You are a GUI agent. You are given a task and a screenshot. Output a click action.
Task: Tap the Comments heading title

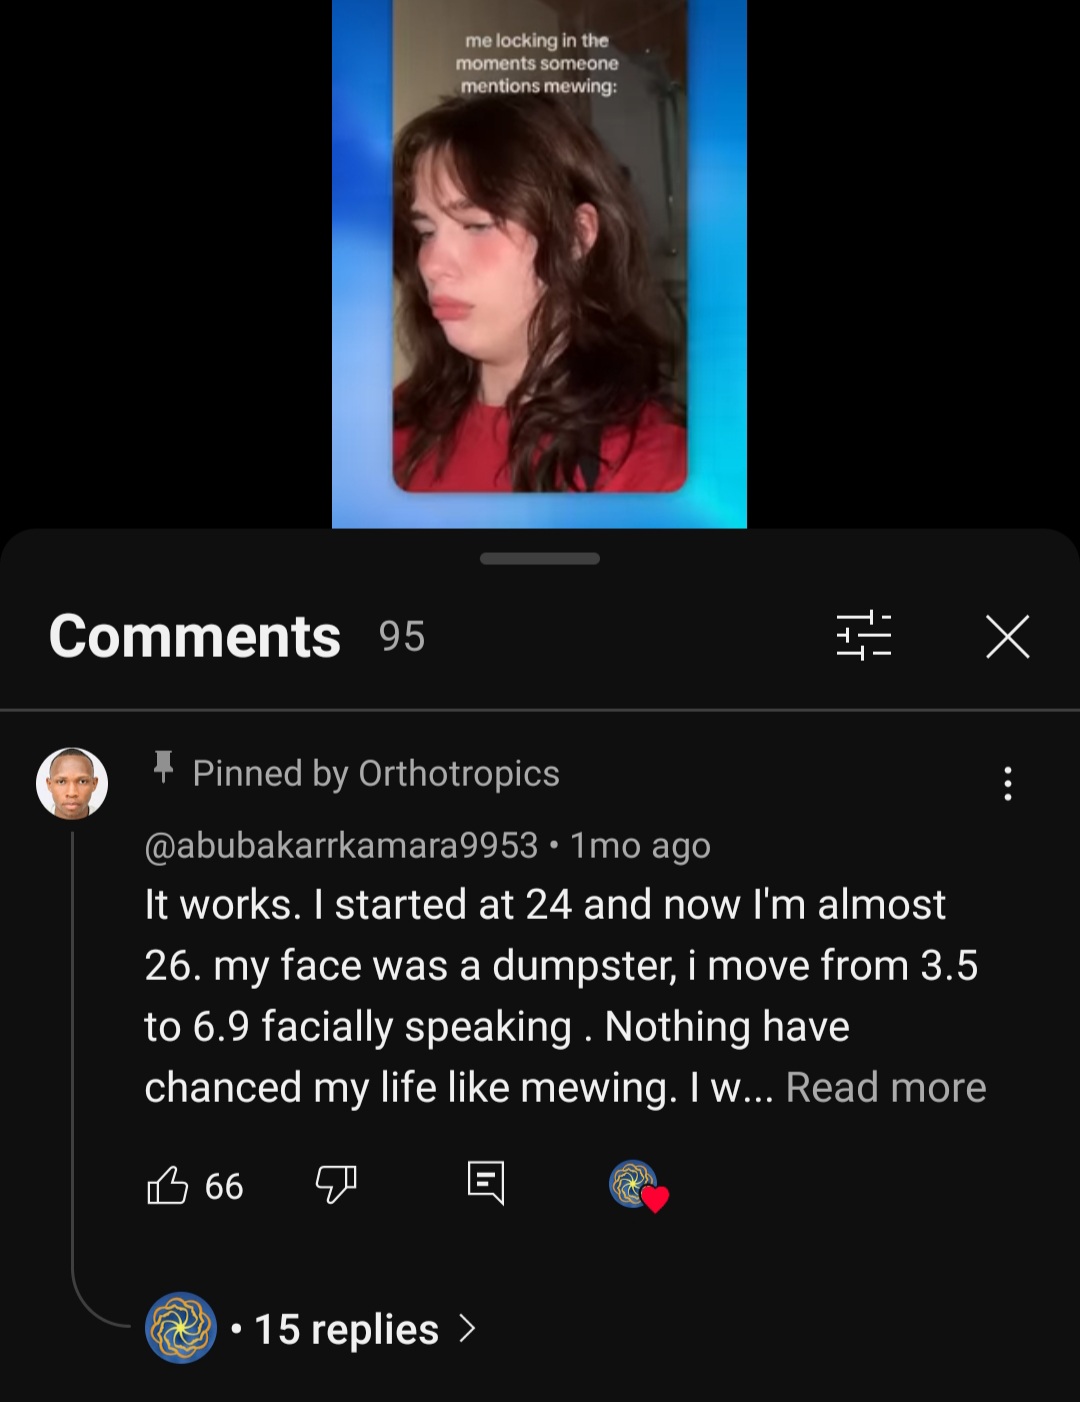point(195,636)
